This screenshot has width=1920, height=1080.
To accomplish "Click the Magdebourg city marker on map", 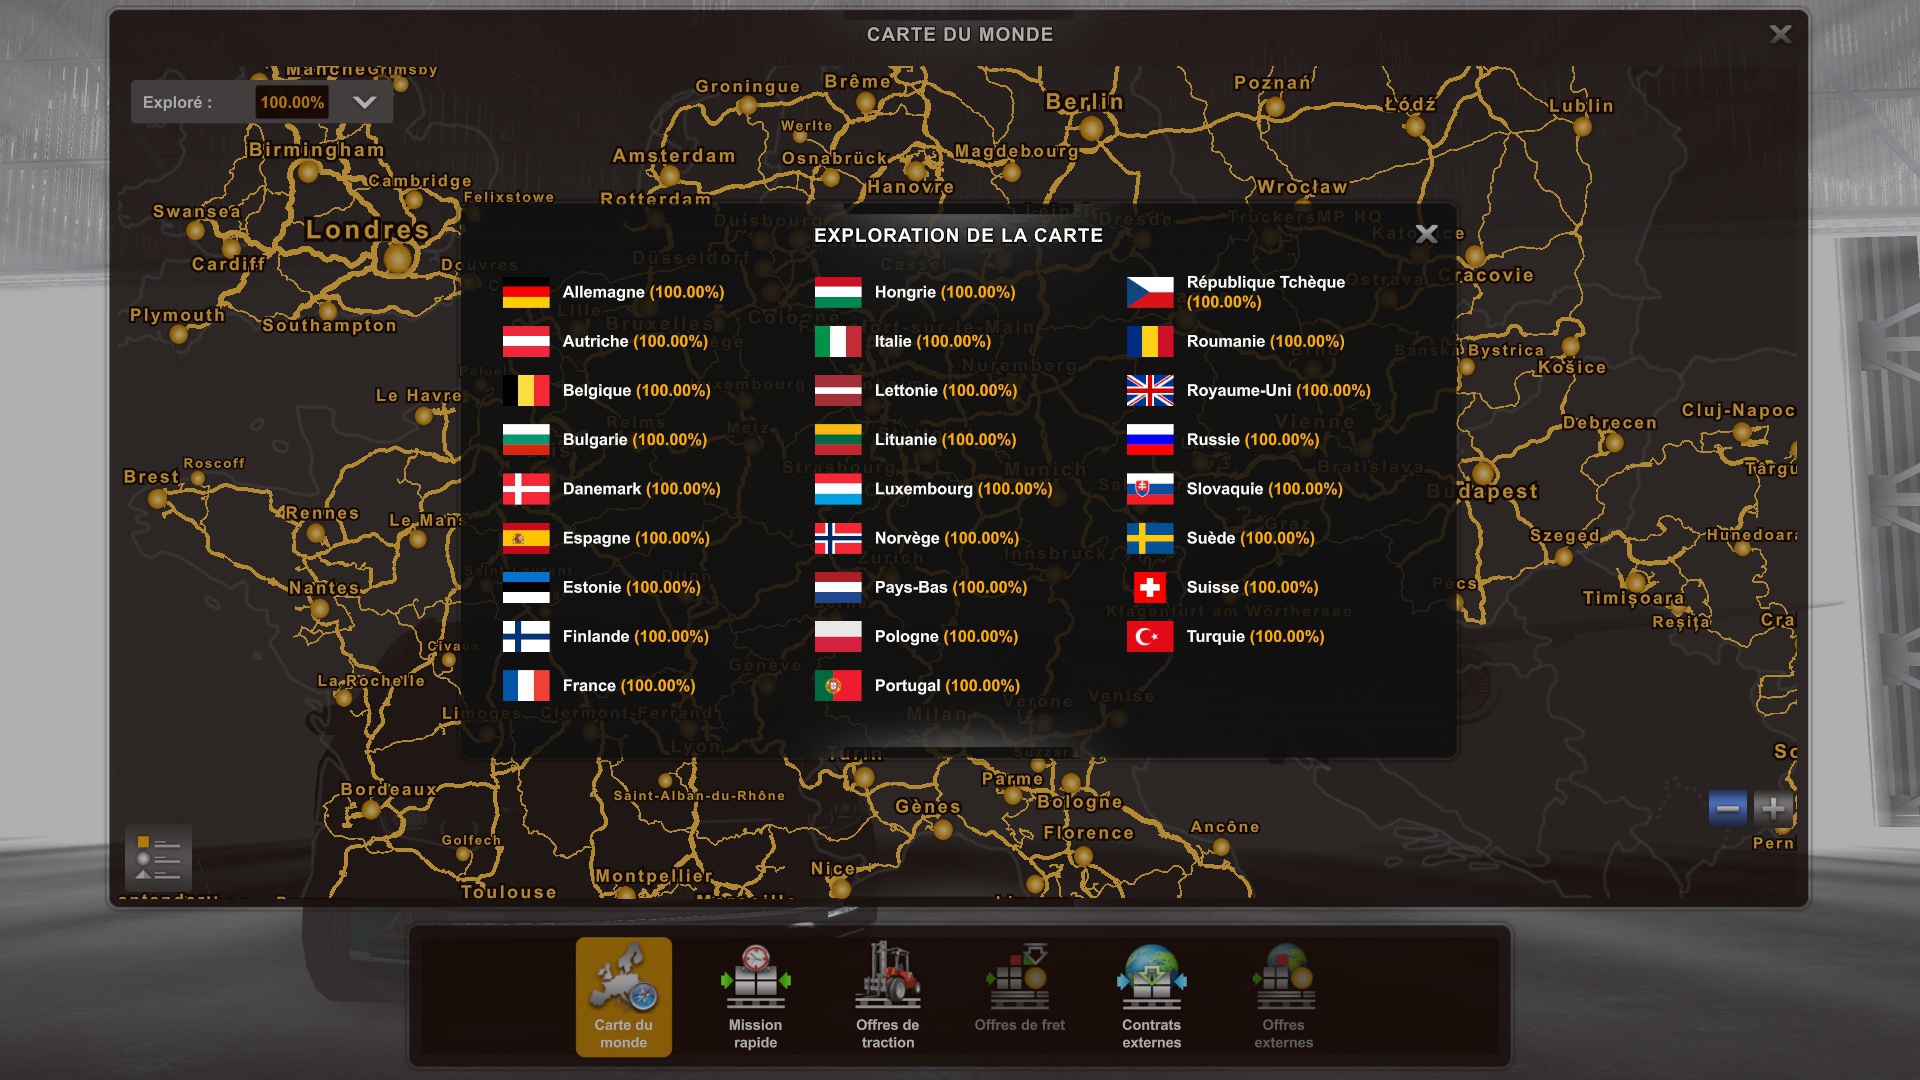I will tap(1011, 172).
